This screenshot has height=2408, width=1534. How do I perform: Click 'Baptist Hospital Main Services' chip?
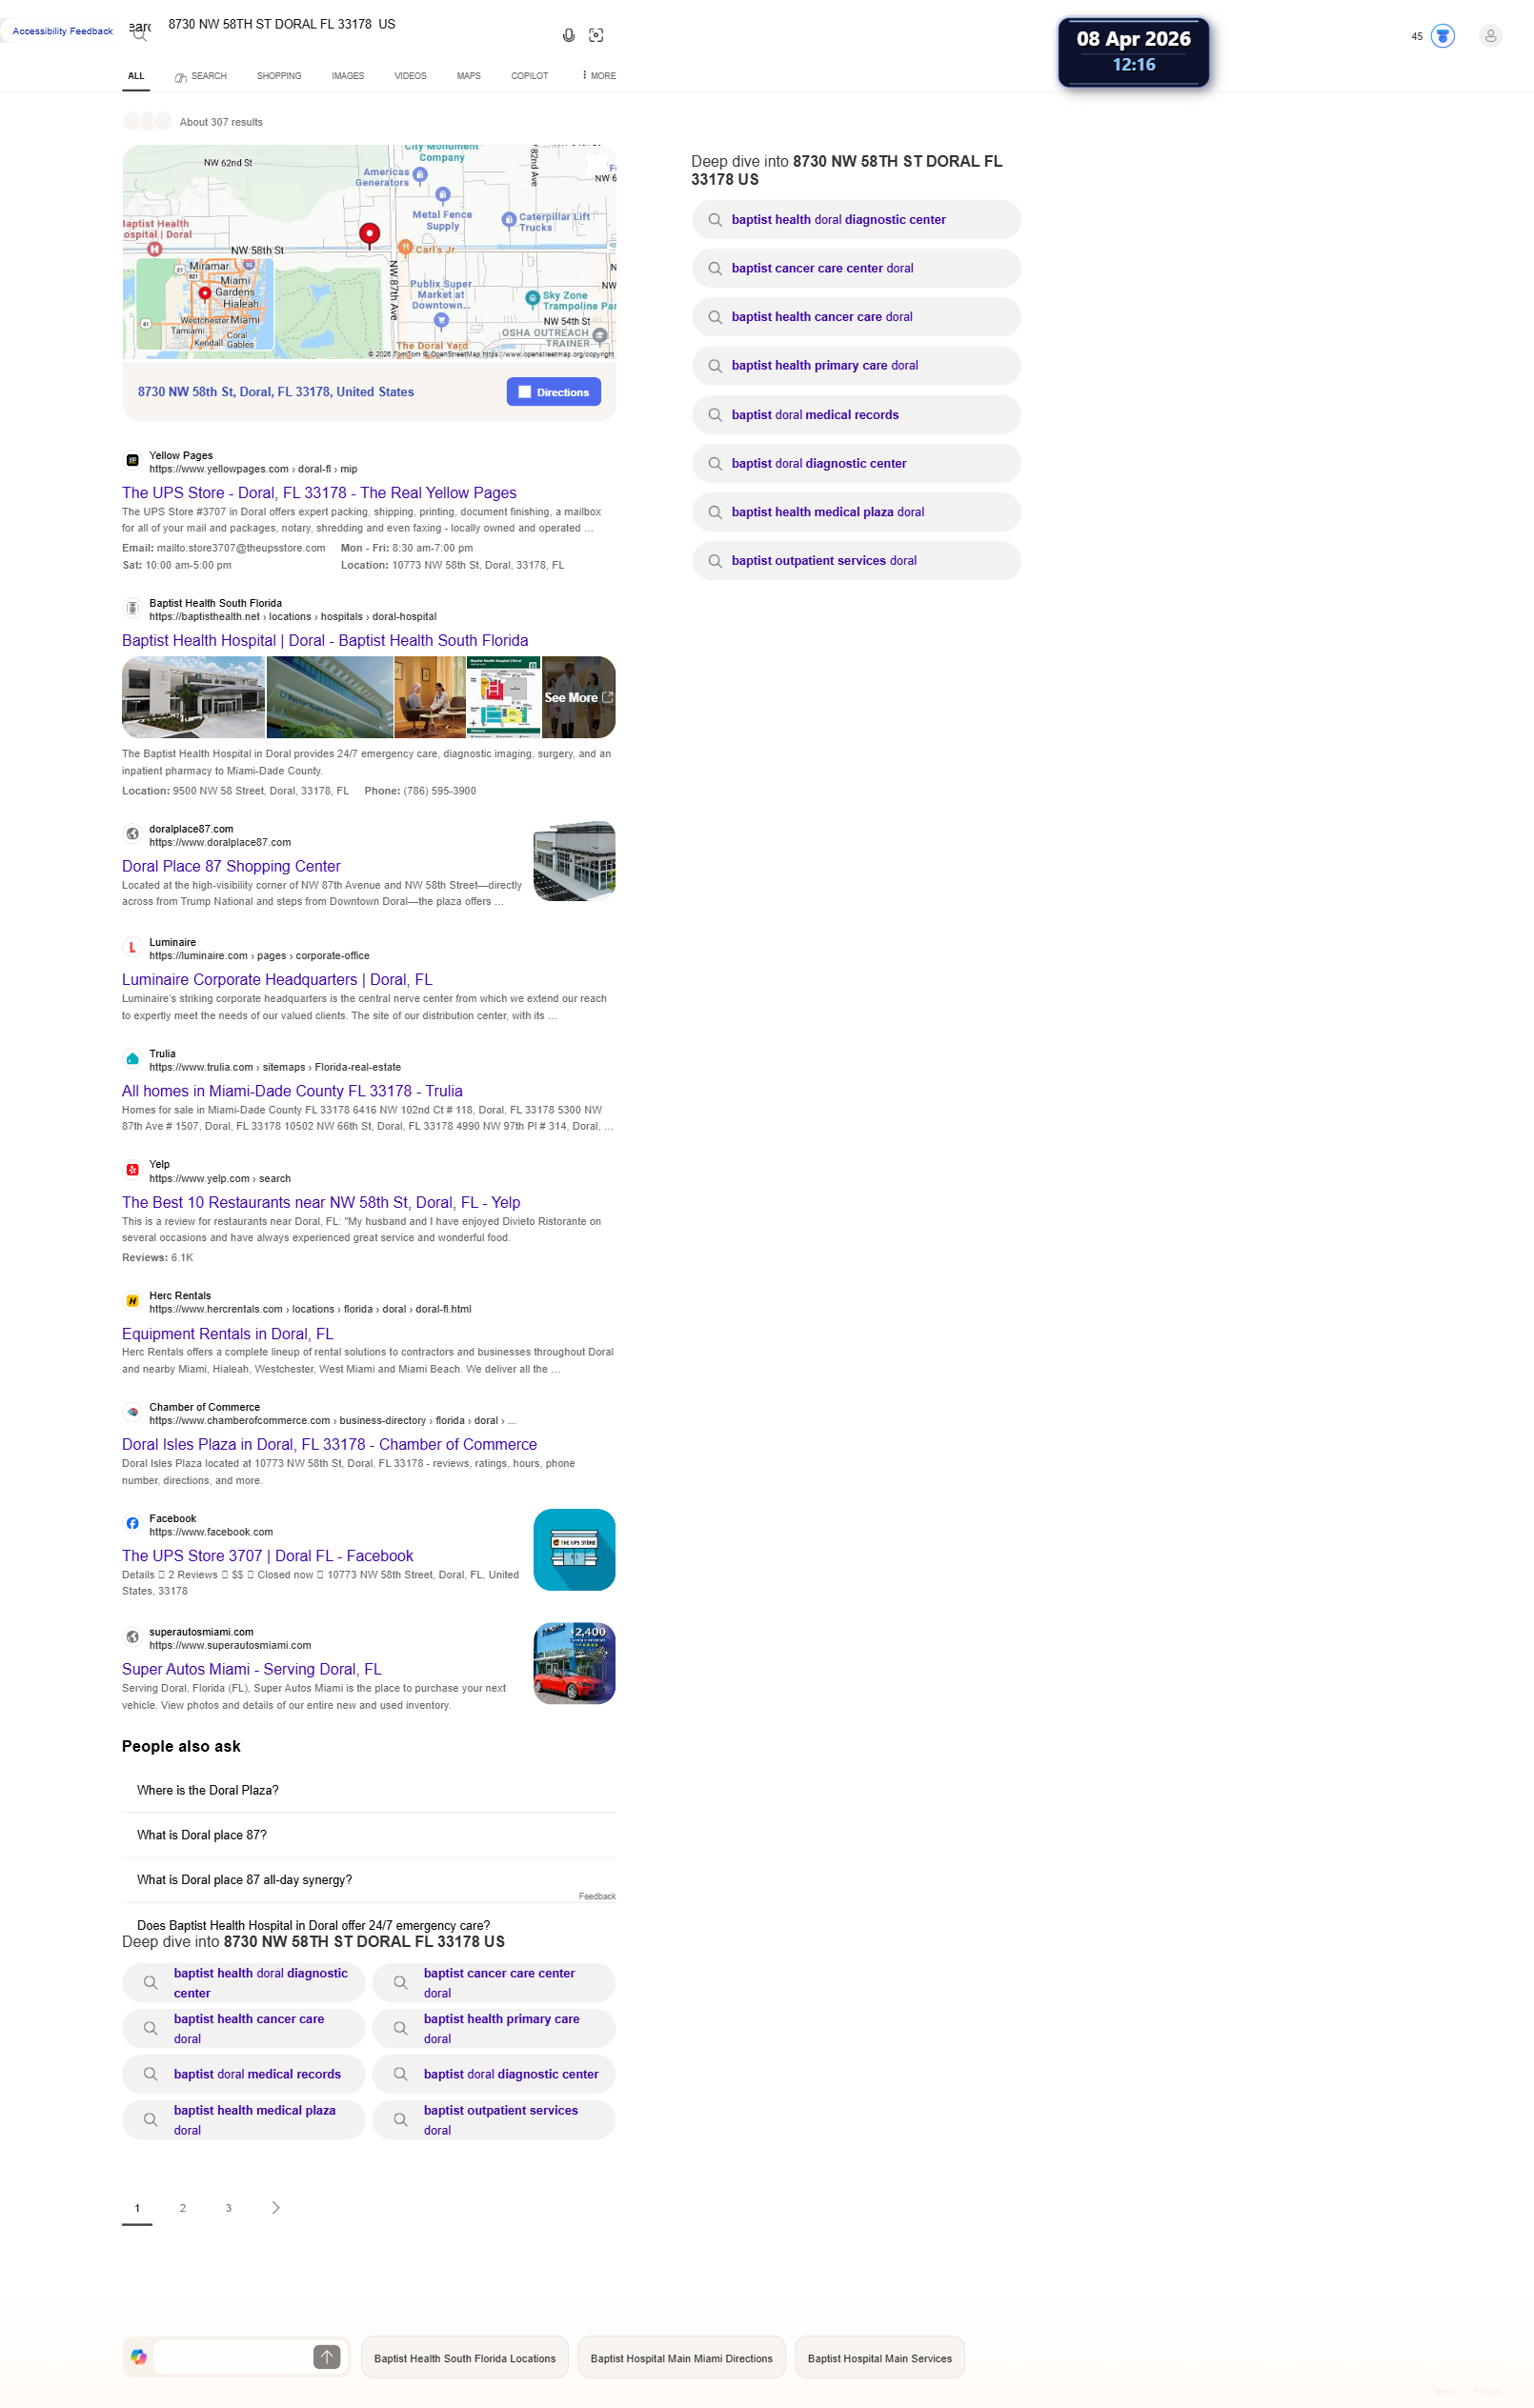pos(880,2358)
